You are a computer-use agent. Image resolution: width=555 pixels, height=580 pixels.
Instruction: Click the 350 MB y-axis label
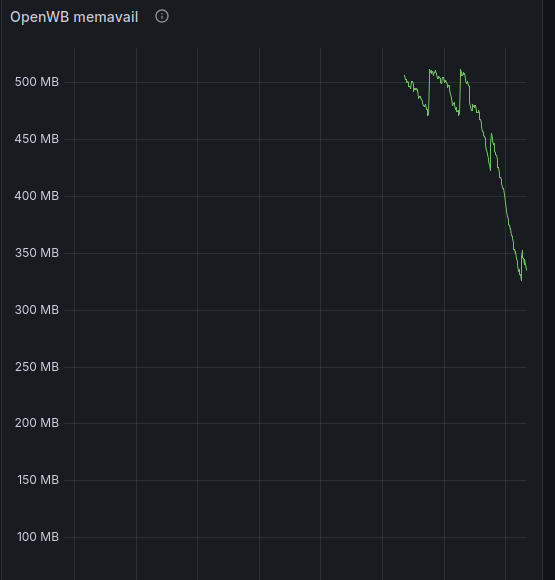37,253
